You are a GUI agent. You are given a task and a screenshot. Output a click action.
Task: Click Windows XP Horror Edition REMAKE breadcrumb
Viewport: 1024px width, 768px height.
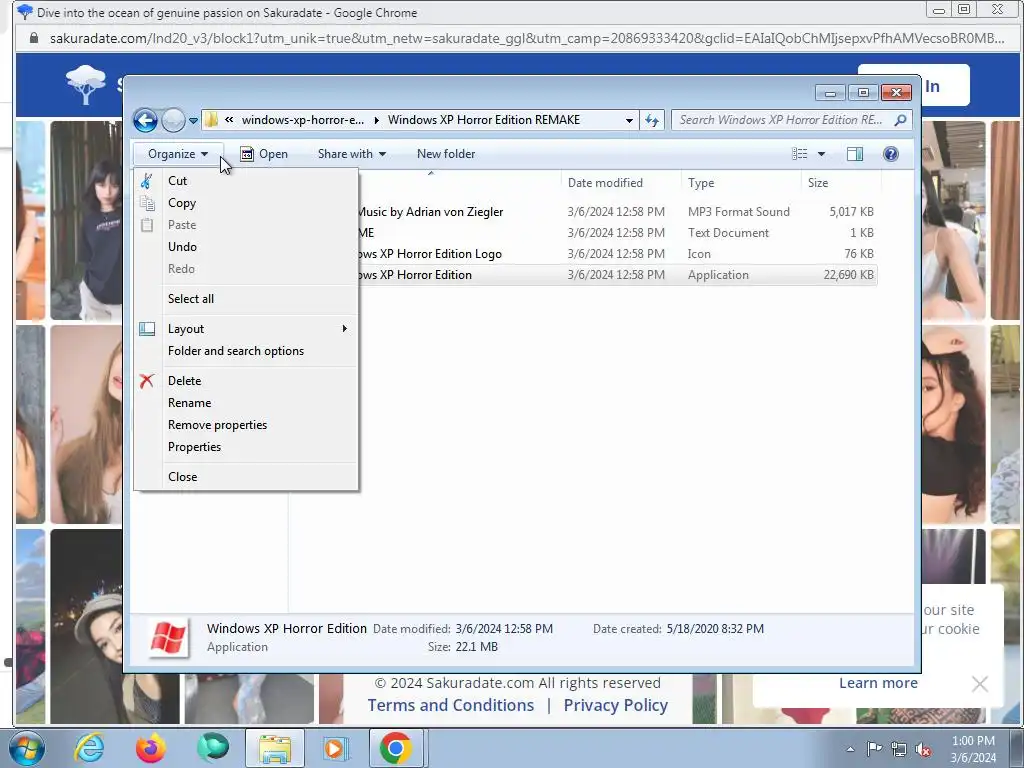point(484,120)
